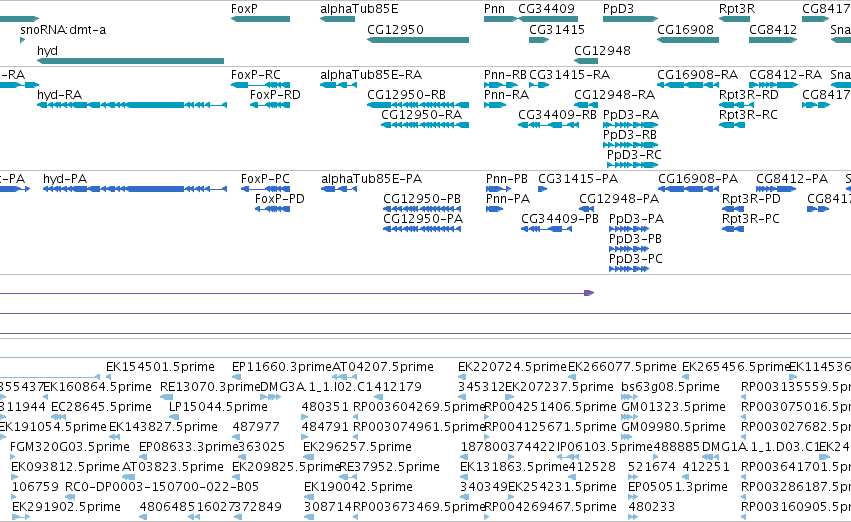Select the PpD3-PA protein label
Image resolution: width=851 pixels, height=522 pixels.
[x=637, y=219]
